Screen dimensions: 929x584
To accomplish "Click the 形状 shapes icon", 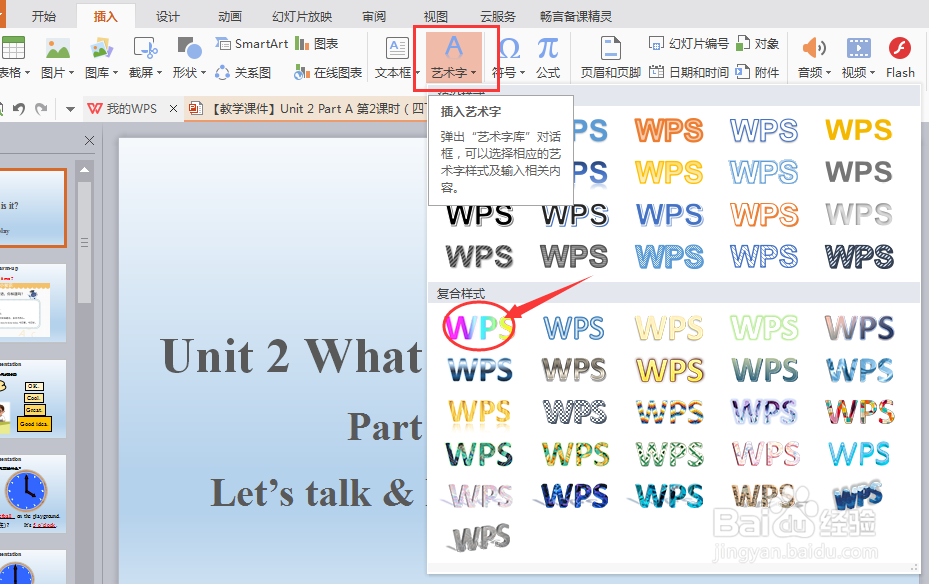I will (189, 49).
